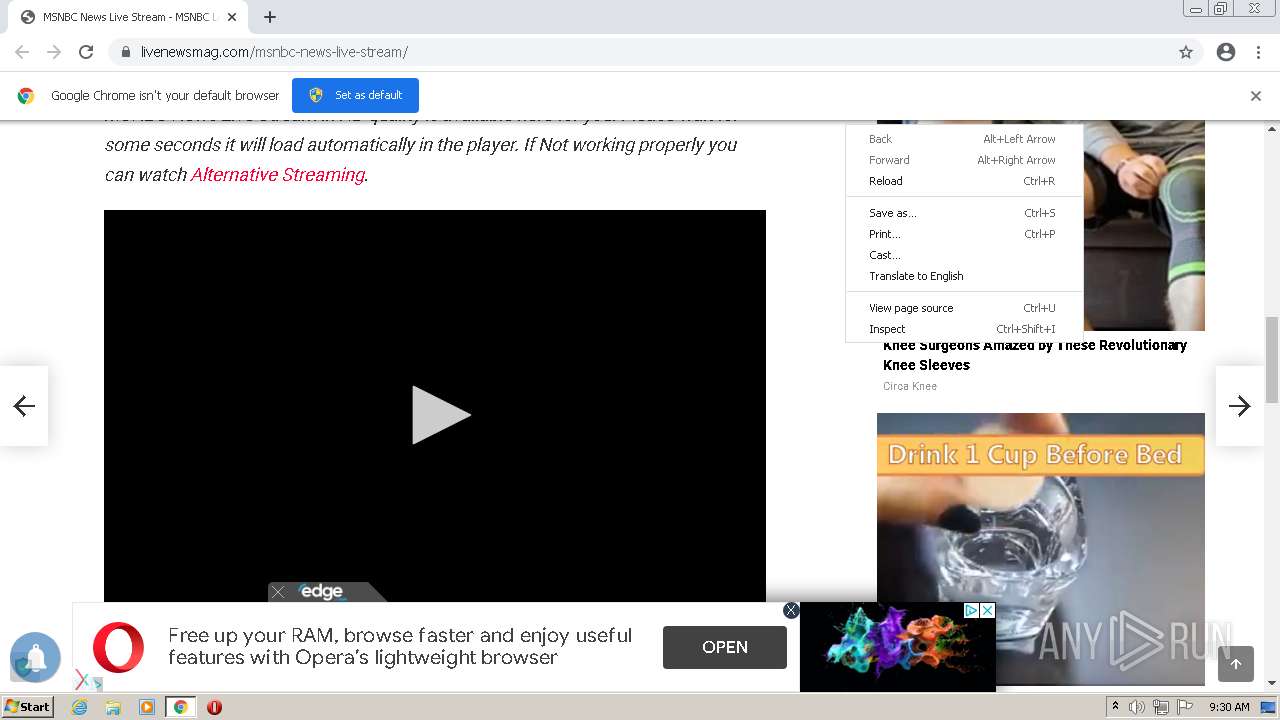Select Back in the context menu
The width and height of the screenshot is (1280, 720).
pyautogui.click(x=962, y=139)
